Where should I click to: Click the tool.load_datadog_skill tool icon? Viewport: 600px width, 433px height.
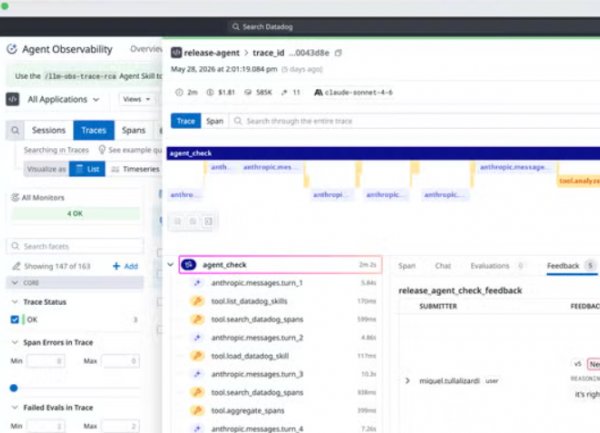pyautogui.click(x=197, y=356)
